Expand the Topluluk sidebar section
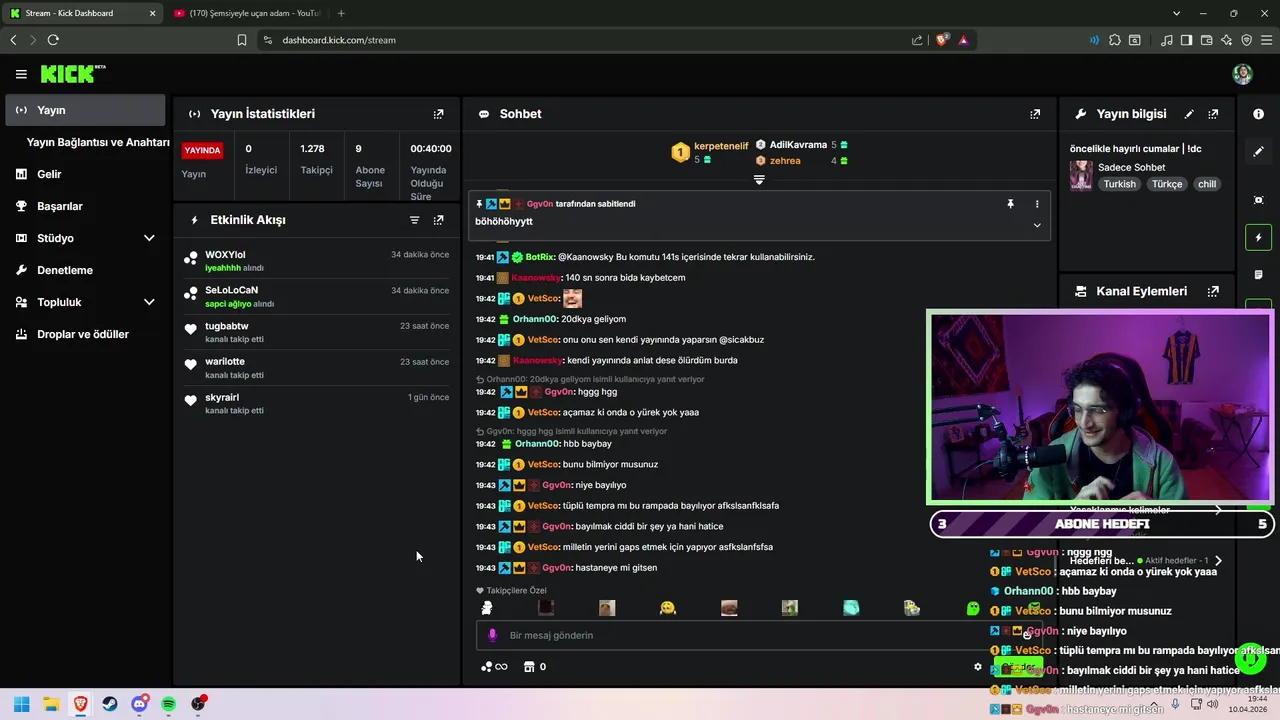Image resolution: width=1280 pixels, height=720 pixels. tap(149, 302)
